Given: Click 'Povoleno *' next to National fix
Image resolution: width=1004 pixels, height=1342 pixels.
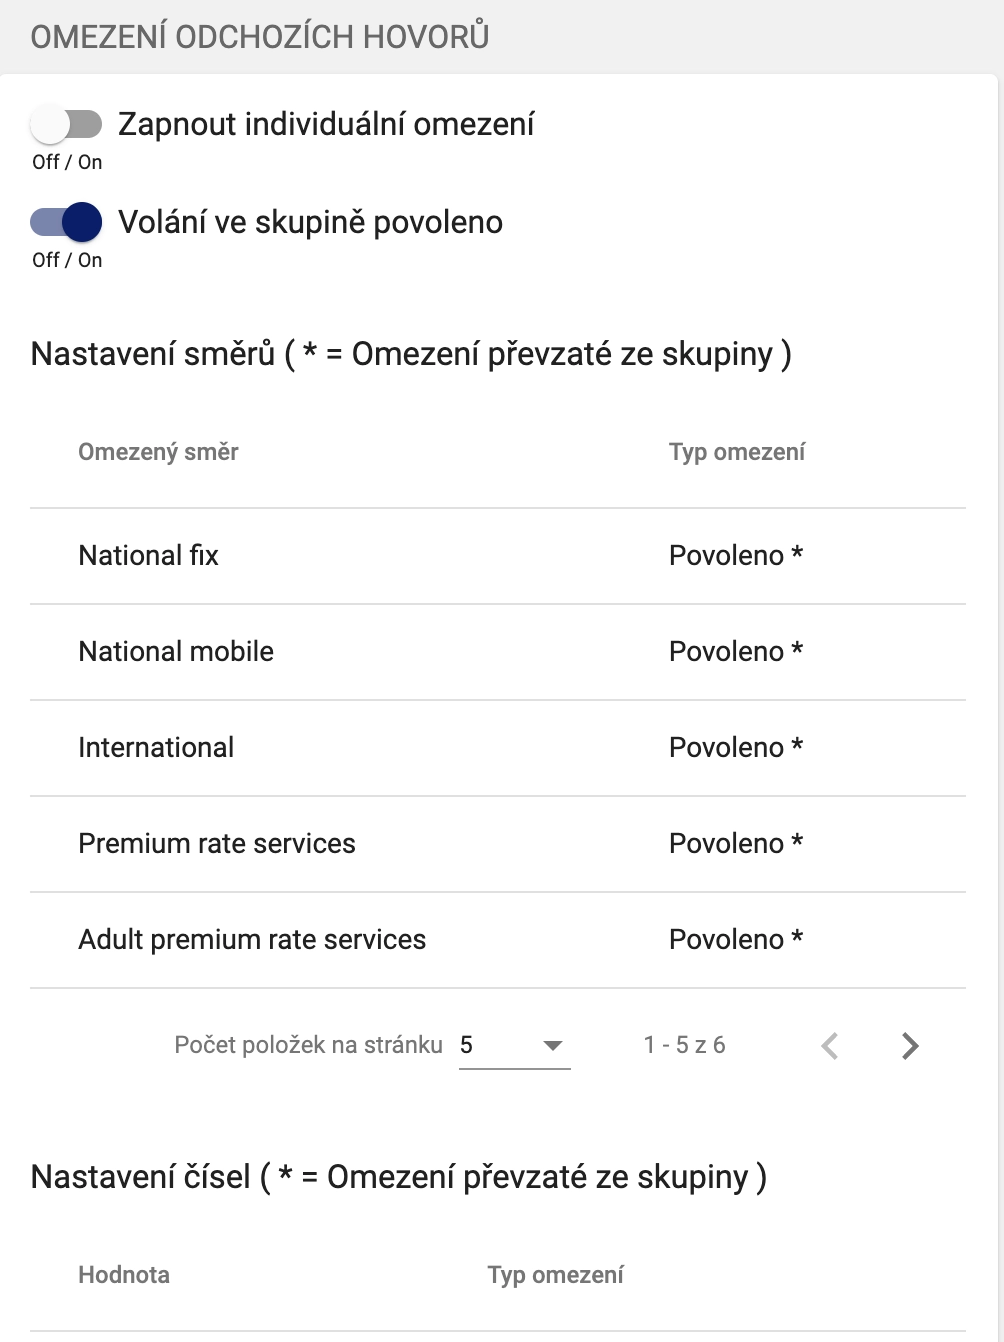Looking at the screenshot, I should 736,556.
